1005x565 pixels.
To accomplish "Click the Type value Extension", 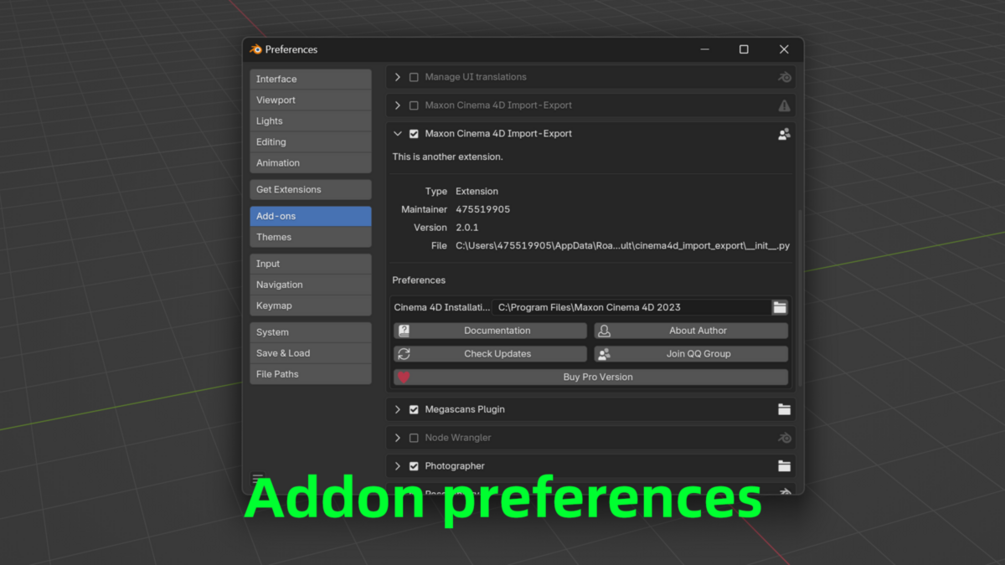I will [x=476, y=192].
